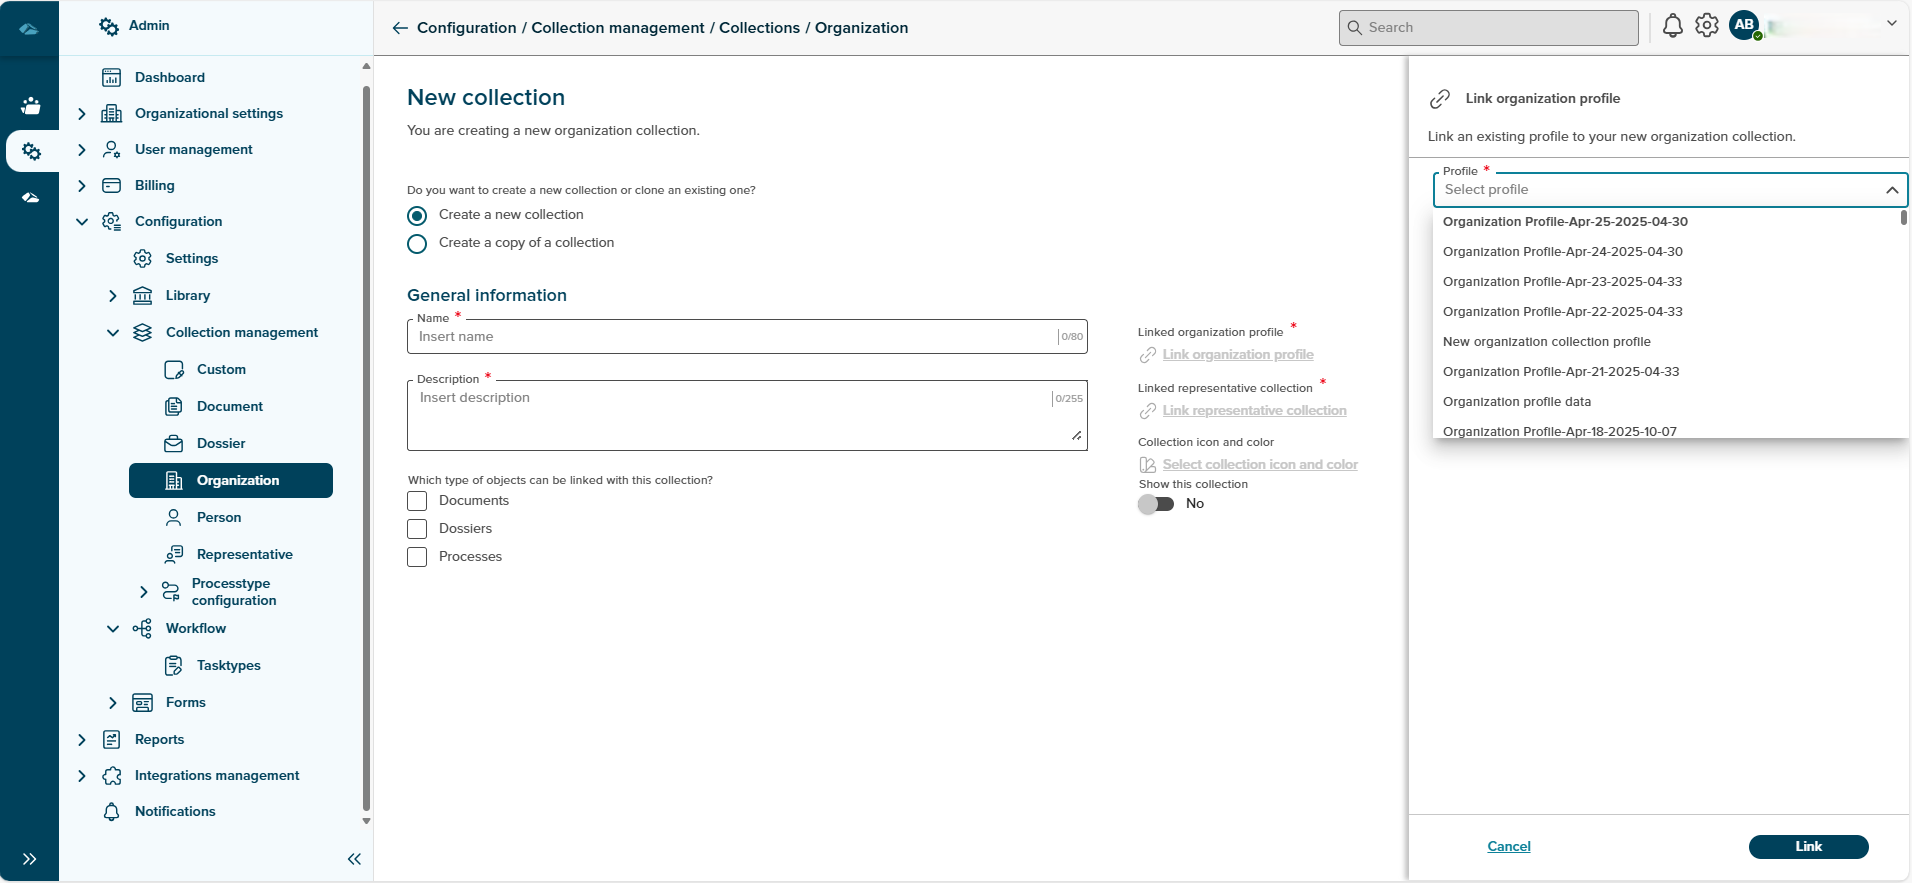The image size is (1912, 883).
Task: Check the Documents checkbox
Action: pyautogui.click(x=417, y=501)
